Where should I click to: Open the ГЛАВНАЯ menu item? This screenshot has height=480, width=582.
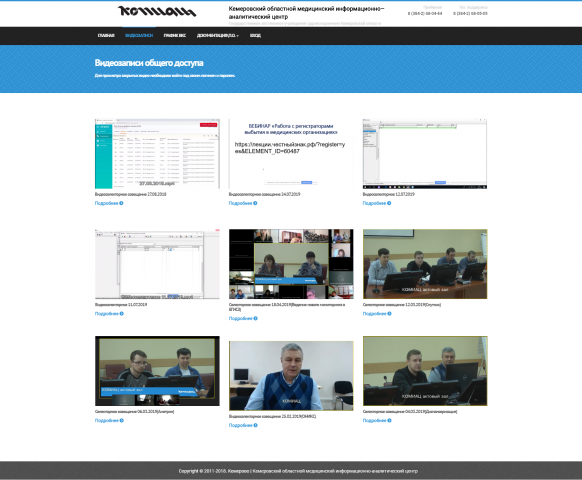[x=106, y=36]
